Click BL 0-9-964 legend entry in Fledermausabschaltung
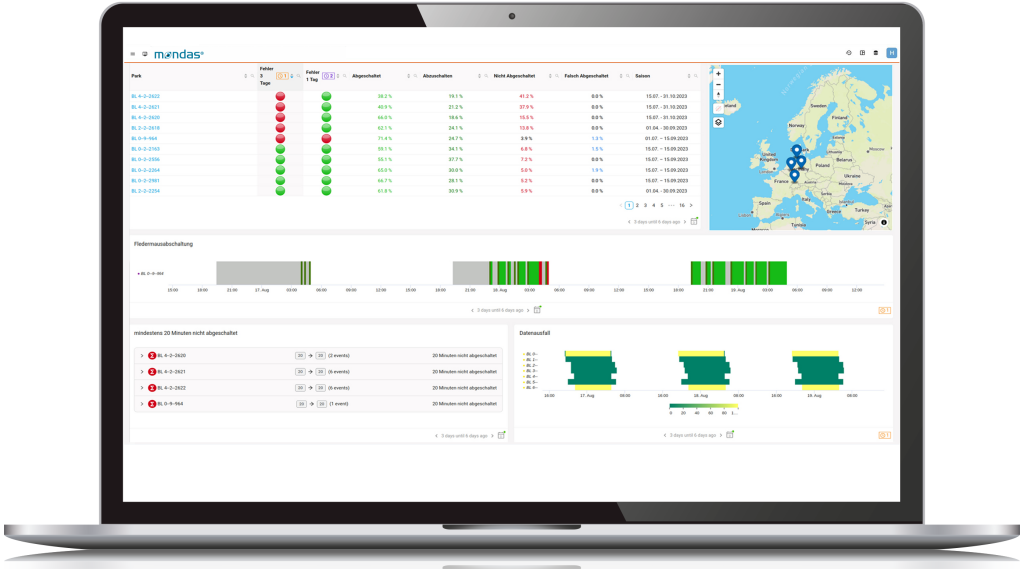The width and height of the screenshot is (1024, 573). [151, 274]
